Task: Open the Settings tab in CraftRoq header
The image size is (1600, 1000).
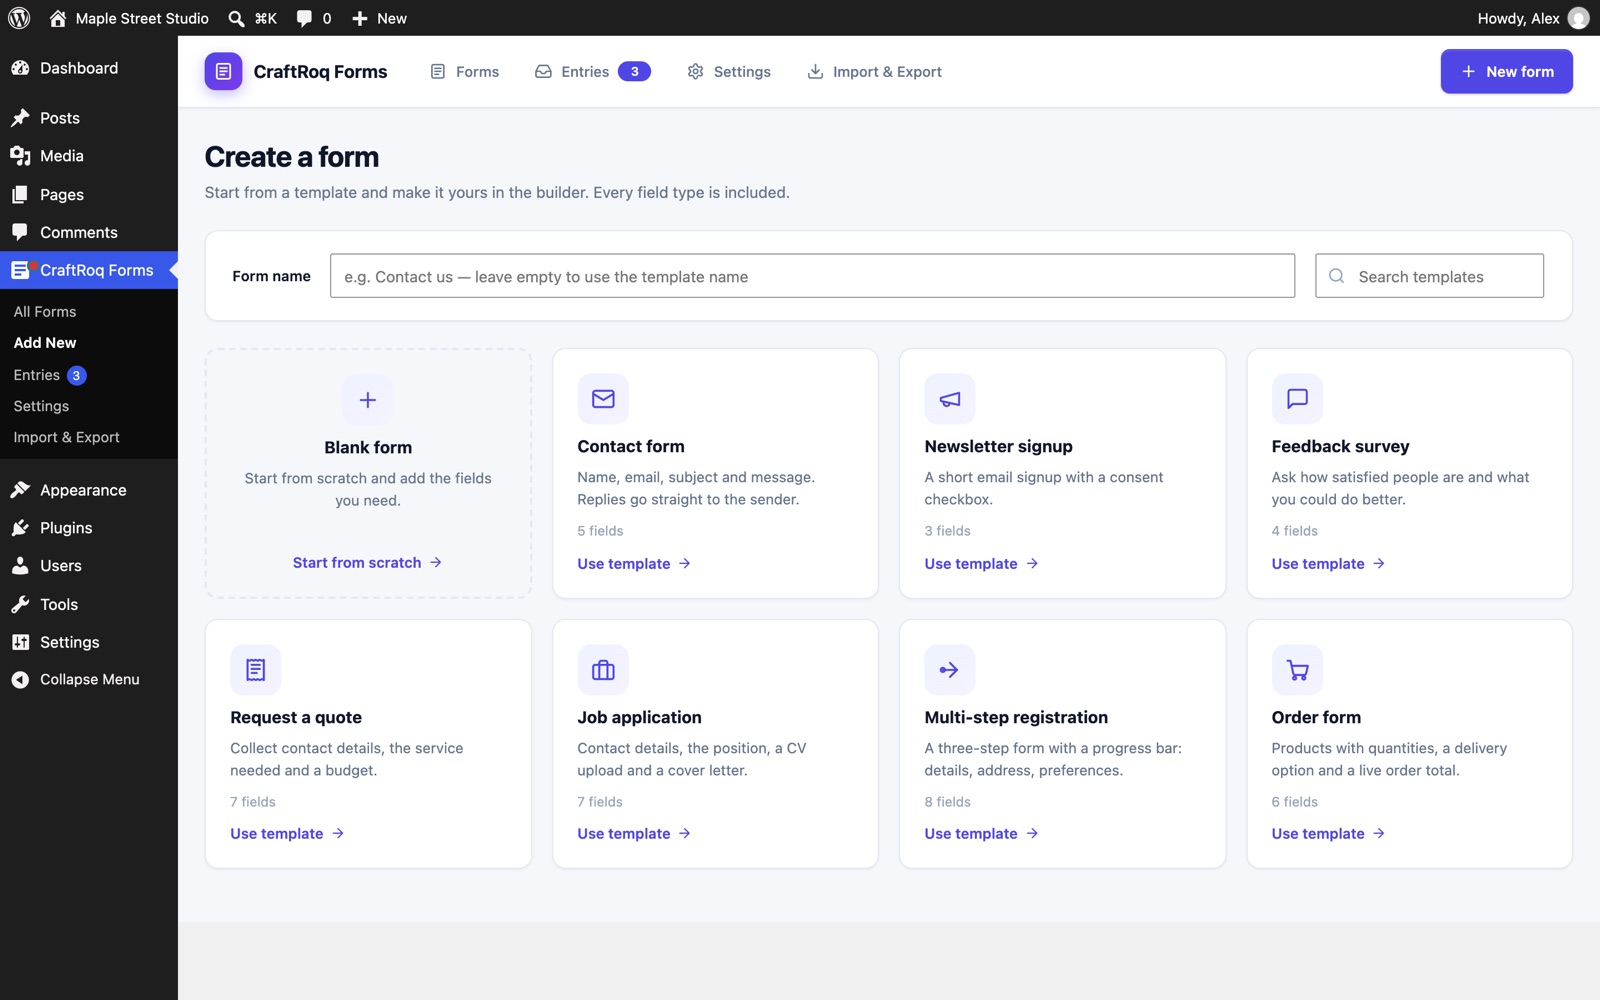Action: 729,71
